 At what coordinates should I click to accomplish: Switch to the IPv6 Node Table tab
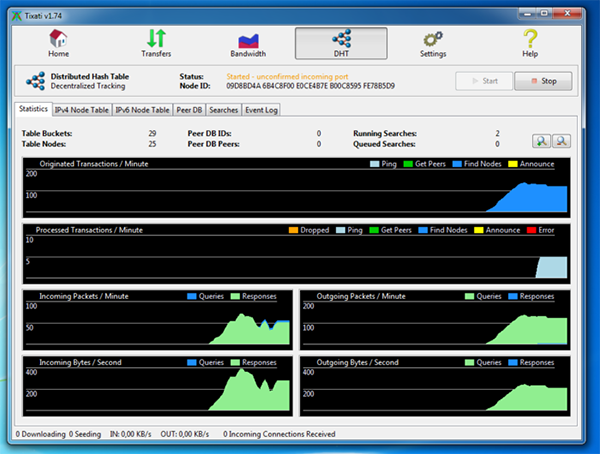[x=142, y=110]
